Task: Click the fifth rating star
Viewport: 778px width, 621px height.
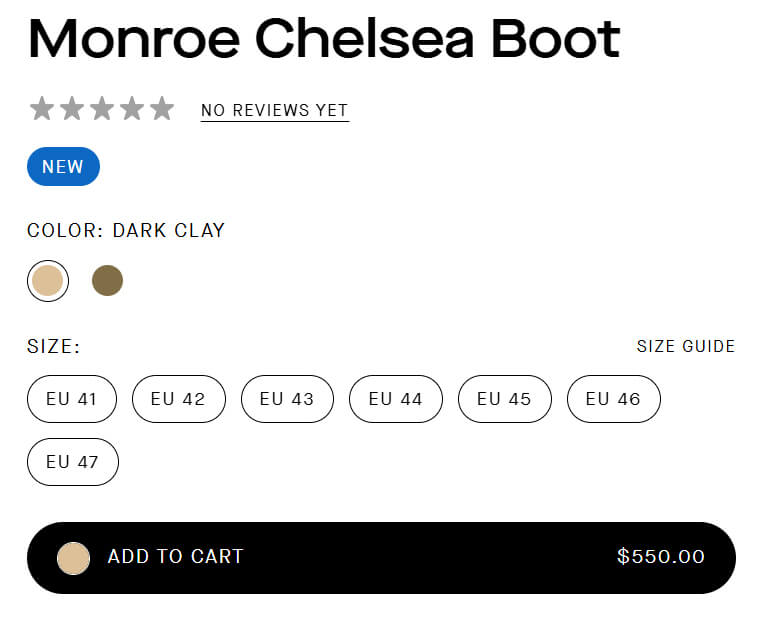Action: tap(162, 108)
